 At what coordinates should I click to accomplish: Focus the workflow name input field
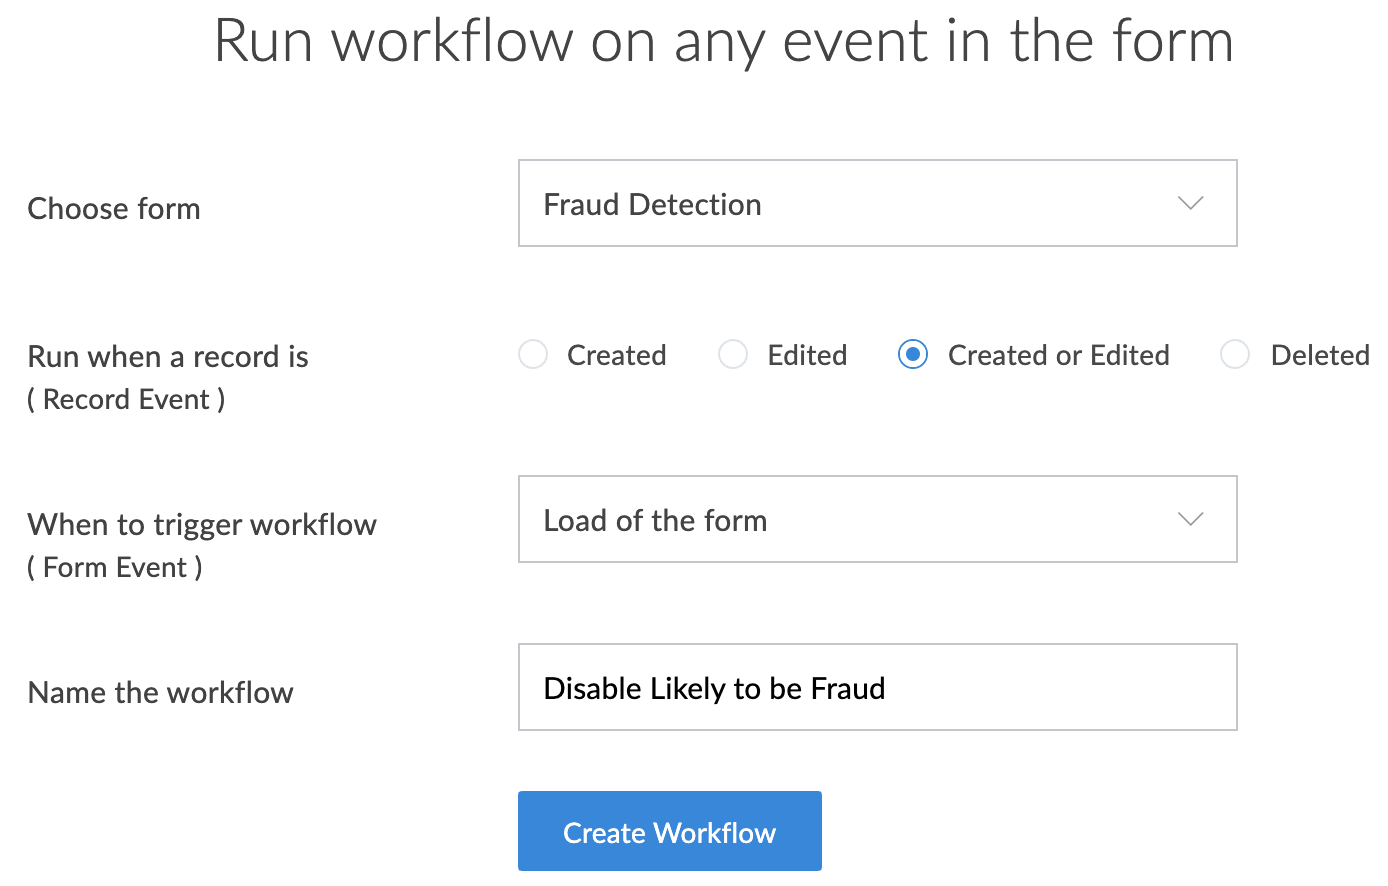tap(1050, 687)
